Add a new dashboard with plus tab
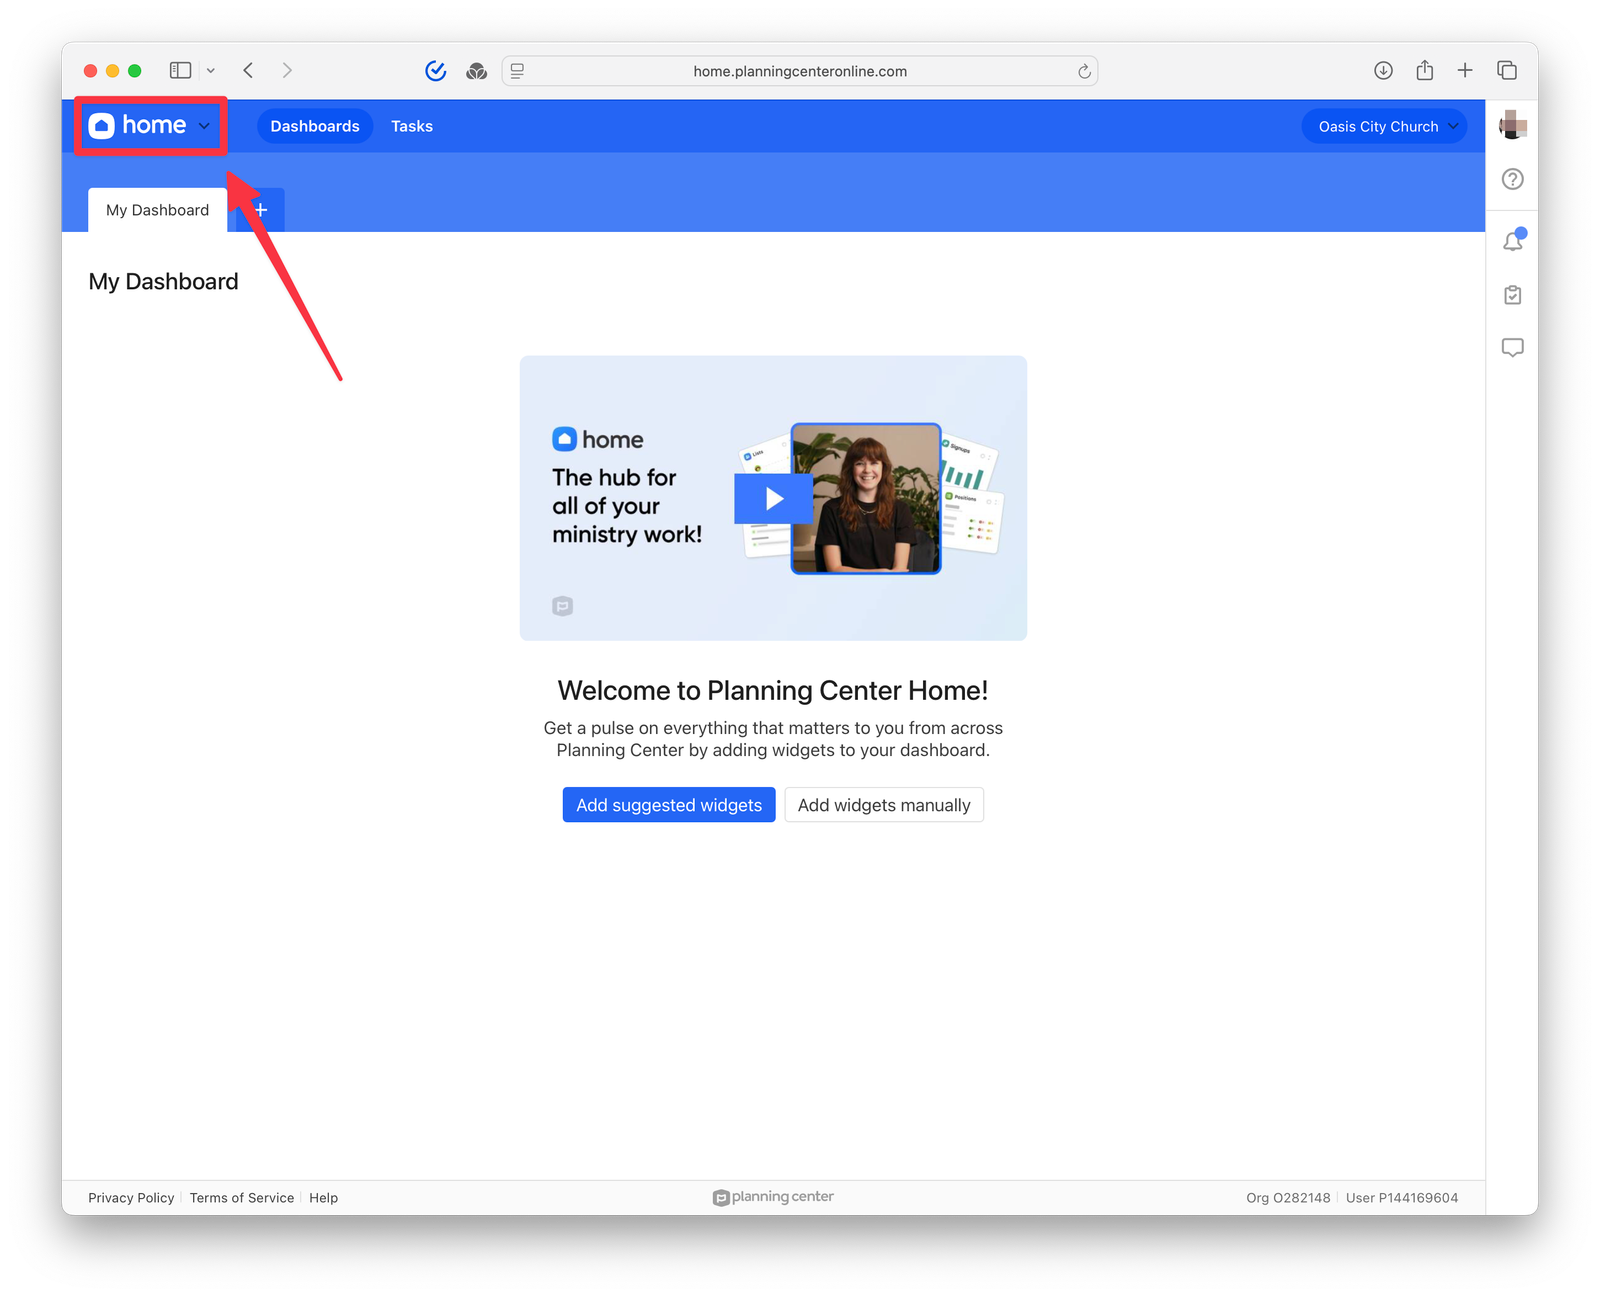The width and height of the screenshot is (1600, 1297). [x=262, y=210]
